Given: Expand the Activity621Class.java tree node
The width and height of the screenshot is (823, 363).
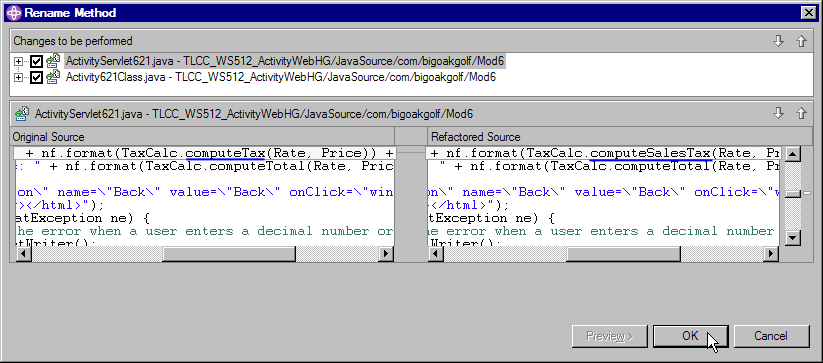Looking at the screenshot, I should [19, 78].
